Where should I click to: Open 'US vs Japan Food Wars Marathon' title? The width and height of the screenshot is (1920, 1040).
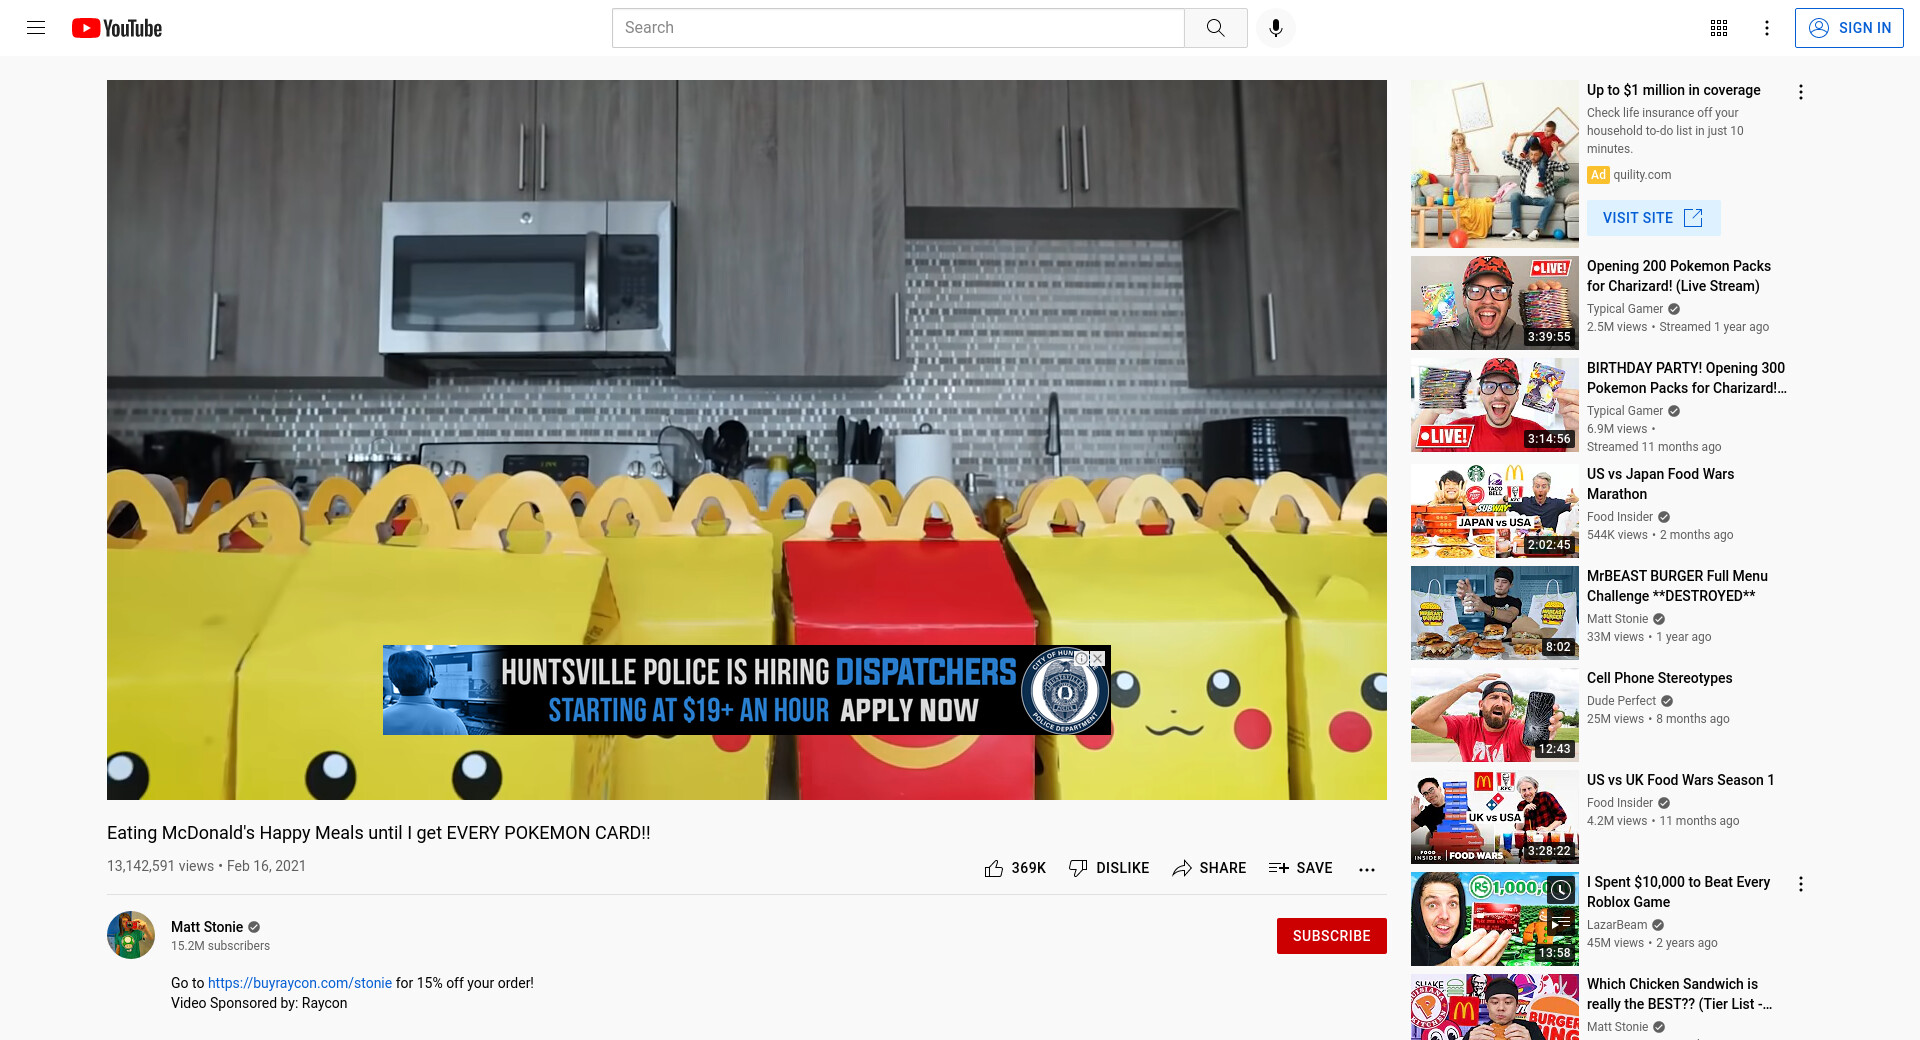coord(1660,484)
